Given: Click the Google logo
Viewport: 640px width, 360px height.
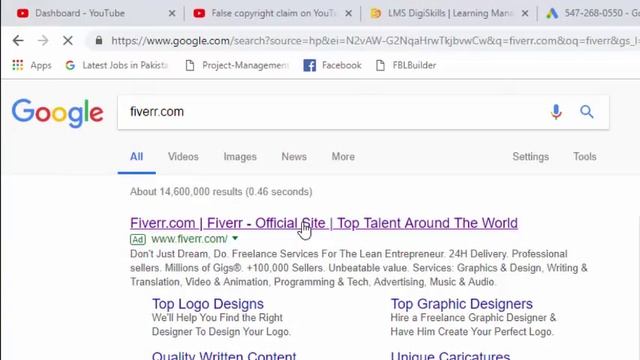Looking at the screenshot, I should pos(57,113).
